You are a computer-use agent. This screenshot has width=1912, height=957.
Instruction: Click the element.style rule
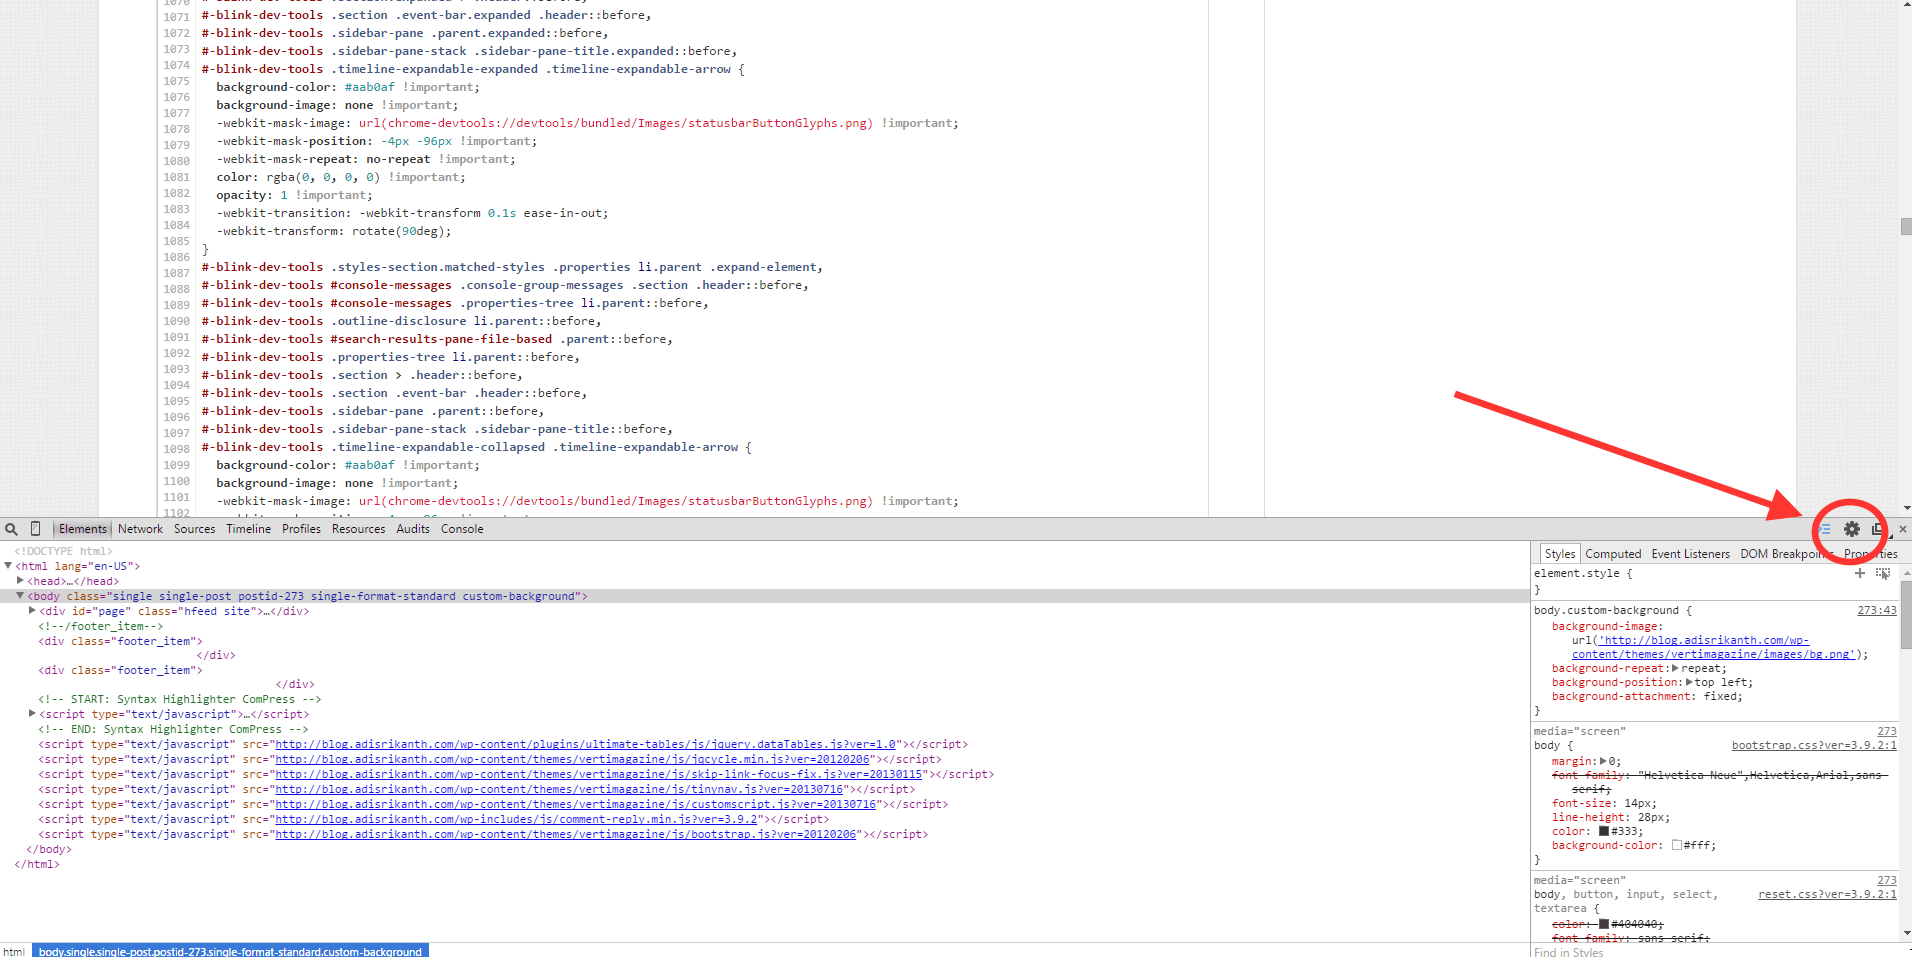1582,573
